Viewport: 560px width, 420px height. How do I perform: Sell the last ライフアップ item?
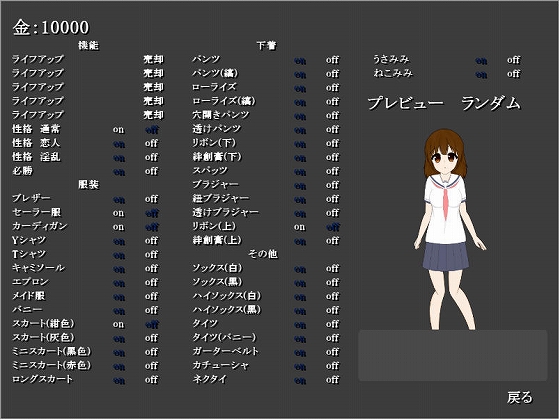click(x=153, y=115)
